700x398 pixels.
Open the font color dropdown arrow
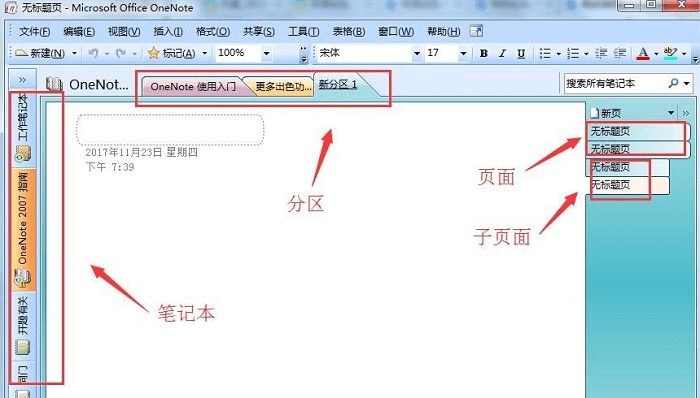(656, 54)
